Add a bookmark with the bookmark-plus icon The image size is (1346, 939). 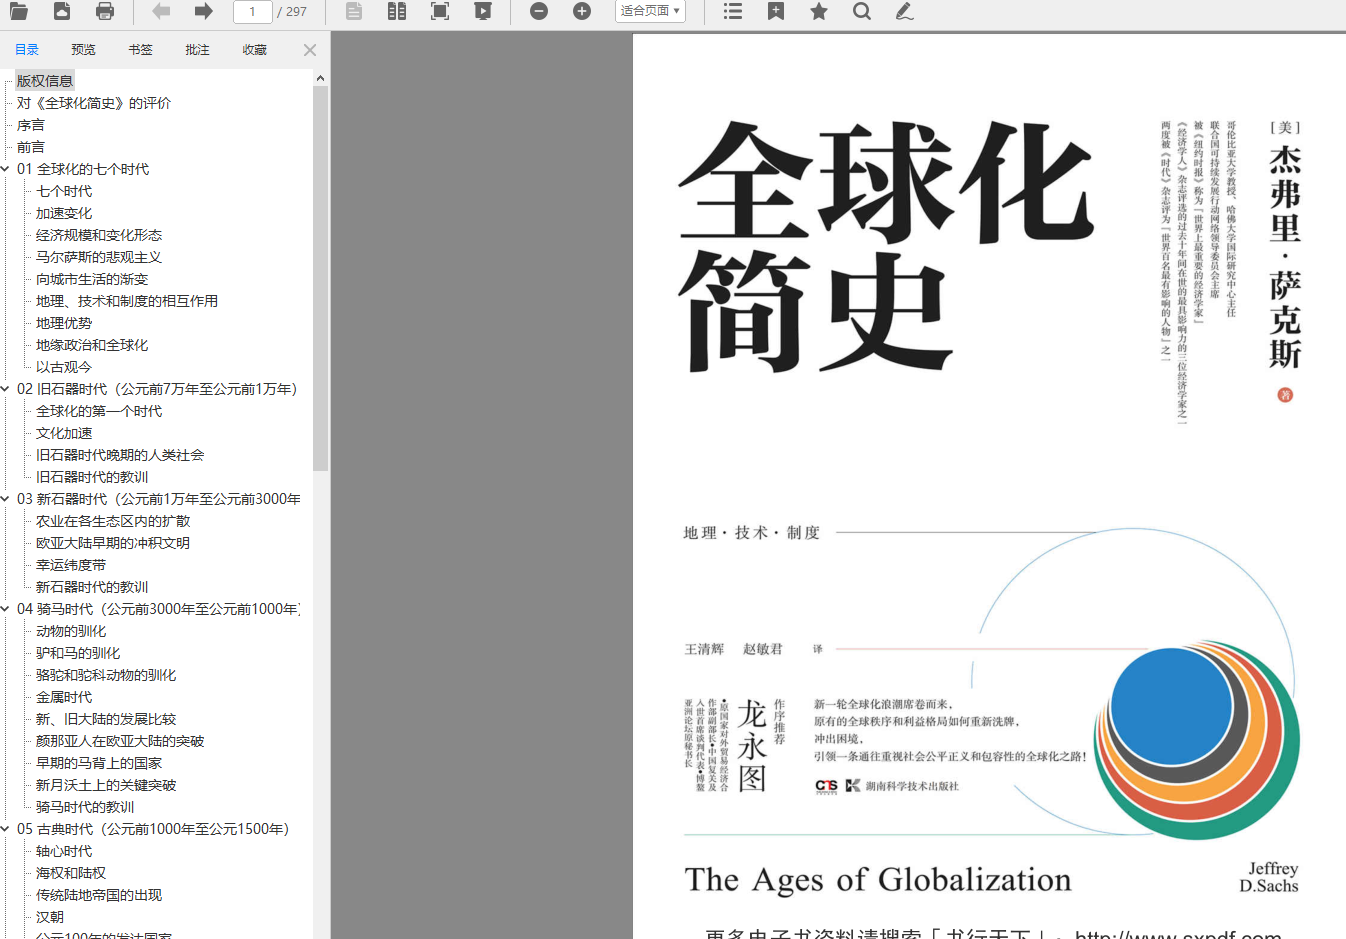(x=776, y=11)
